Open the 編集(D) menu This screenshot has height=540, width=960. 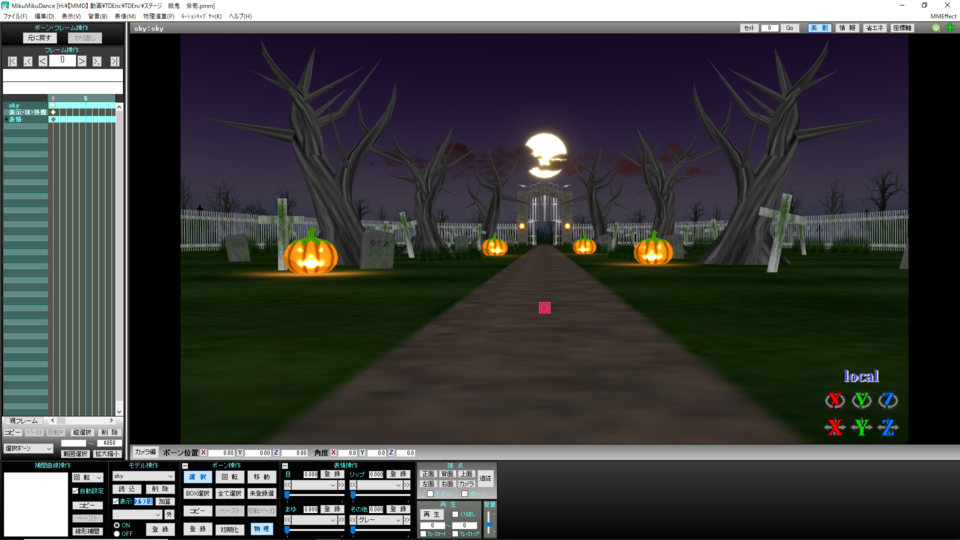click(44, 17)
